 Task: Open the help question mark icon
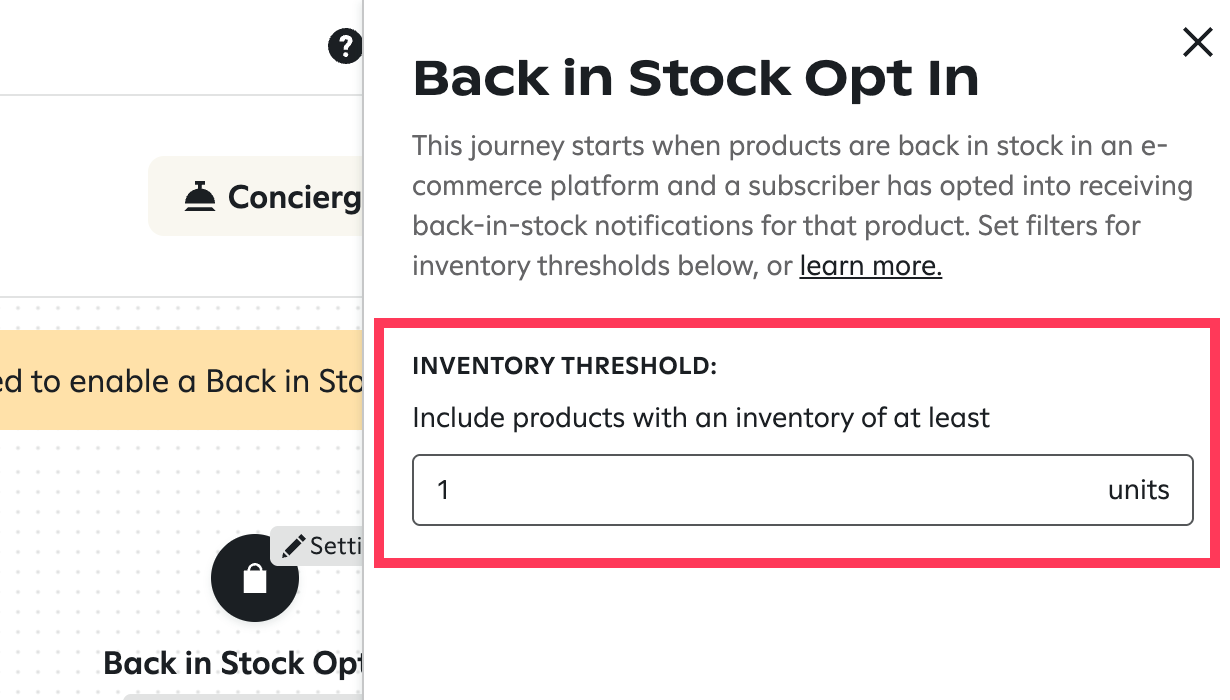(x=344, y=46)
